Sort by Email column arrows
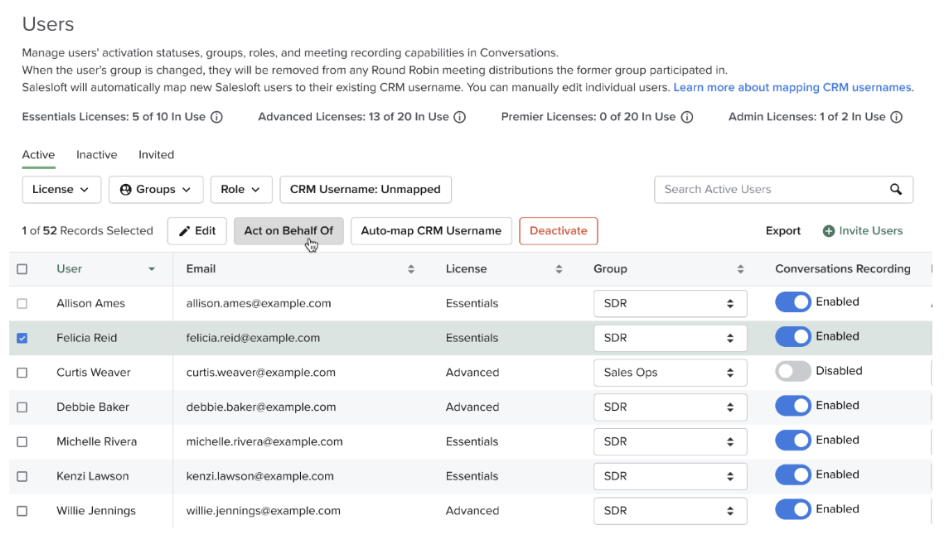 click(411, 269)
